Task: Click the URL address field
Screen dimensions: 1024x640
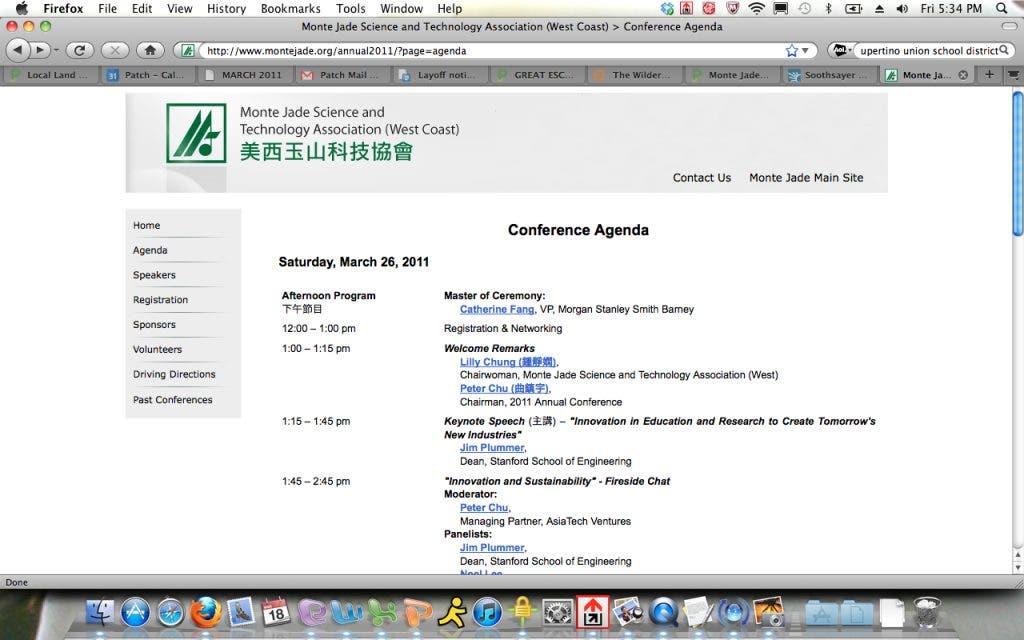Action: click(493, 50)
